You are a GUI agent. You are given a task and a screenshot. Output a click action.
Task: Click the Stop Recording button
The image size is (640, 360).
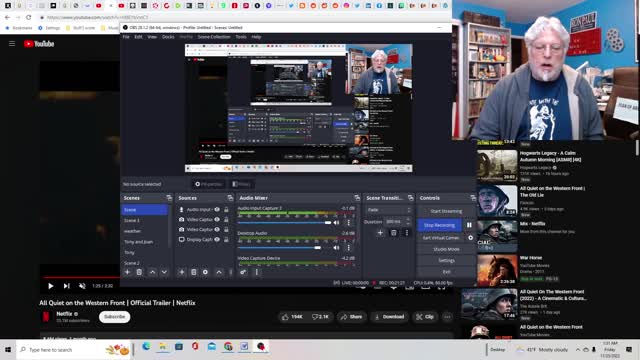point(440,225)
